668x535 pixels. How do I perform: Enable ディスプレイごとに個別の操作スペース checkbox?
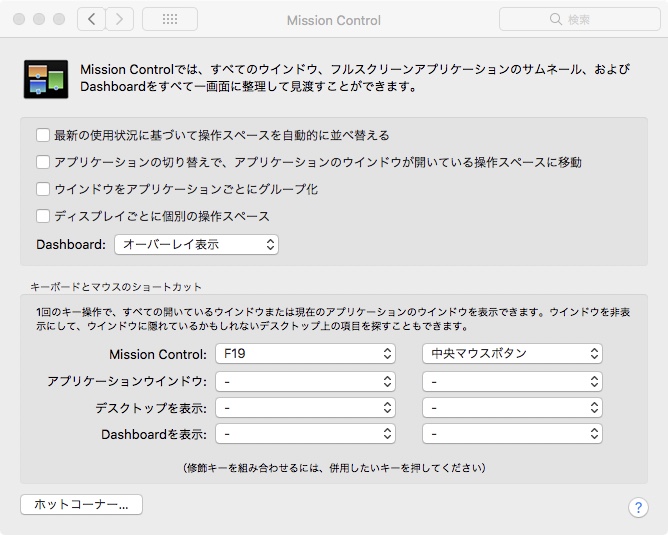click(43, 216)
